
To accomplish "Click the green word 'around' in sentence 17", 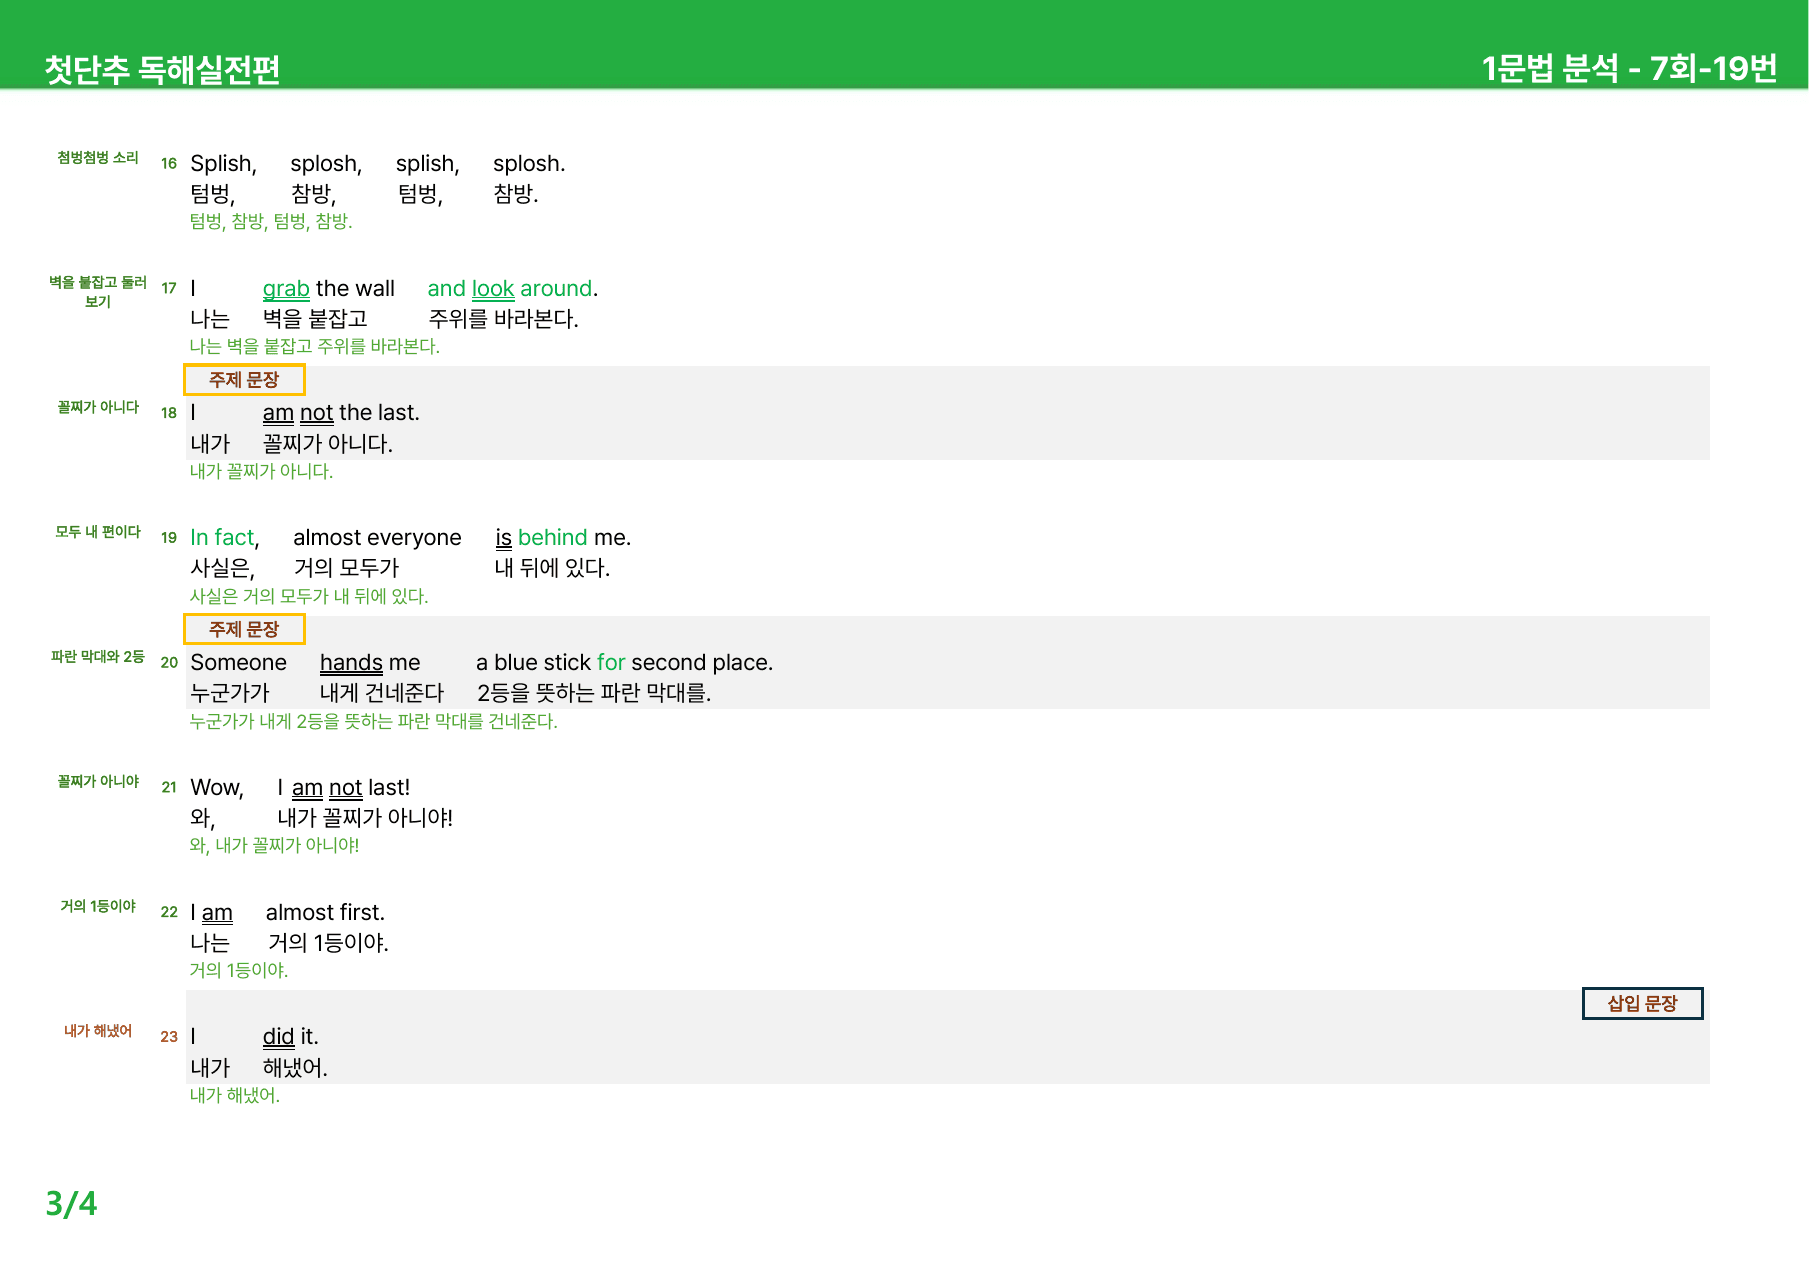I will point(556,289).
